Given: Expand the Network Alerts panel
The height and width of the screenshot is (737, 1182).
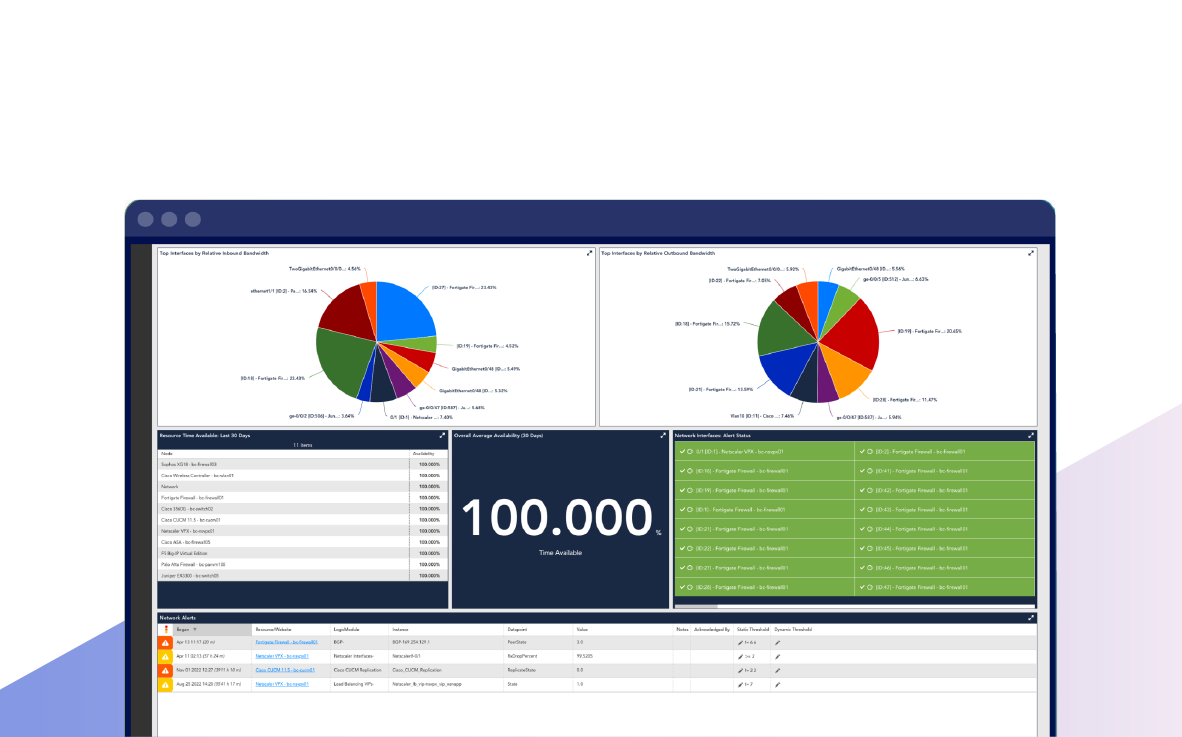Looking at the screenshot, I should coord(1030,618).
